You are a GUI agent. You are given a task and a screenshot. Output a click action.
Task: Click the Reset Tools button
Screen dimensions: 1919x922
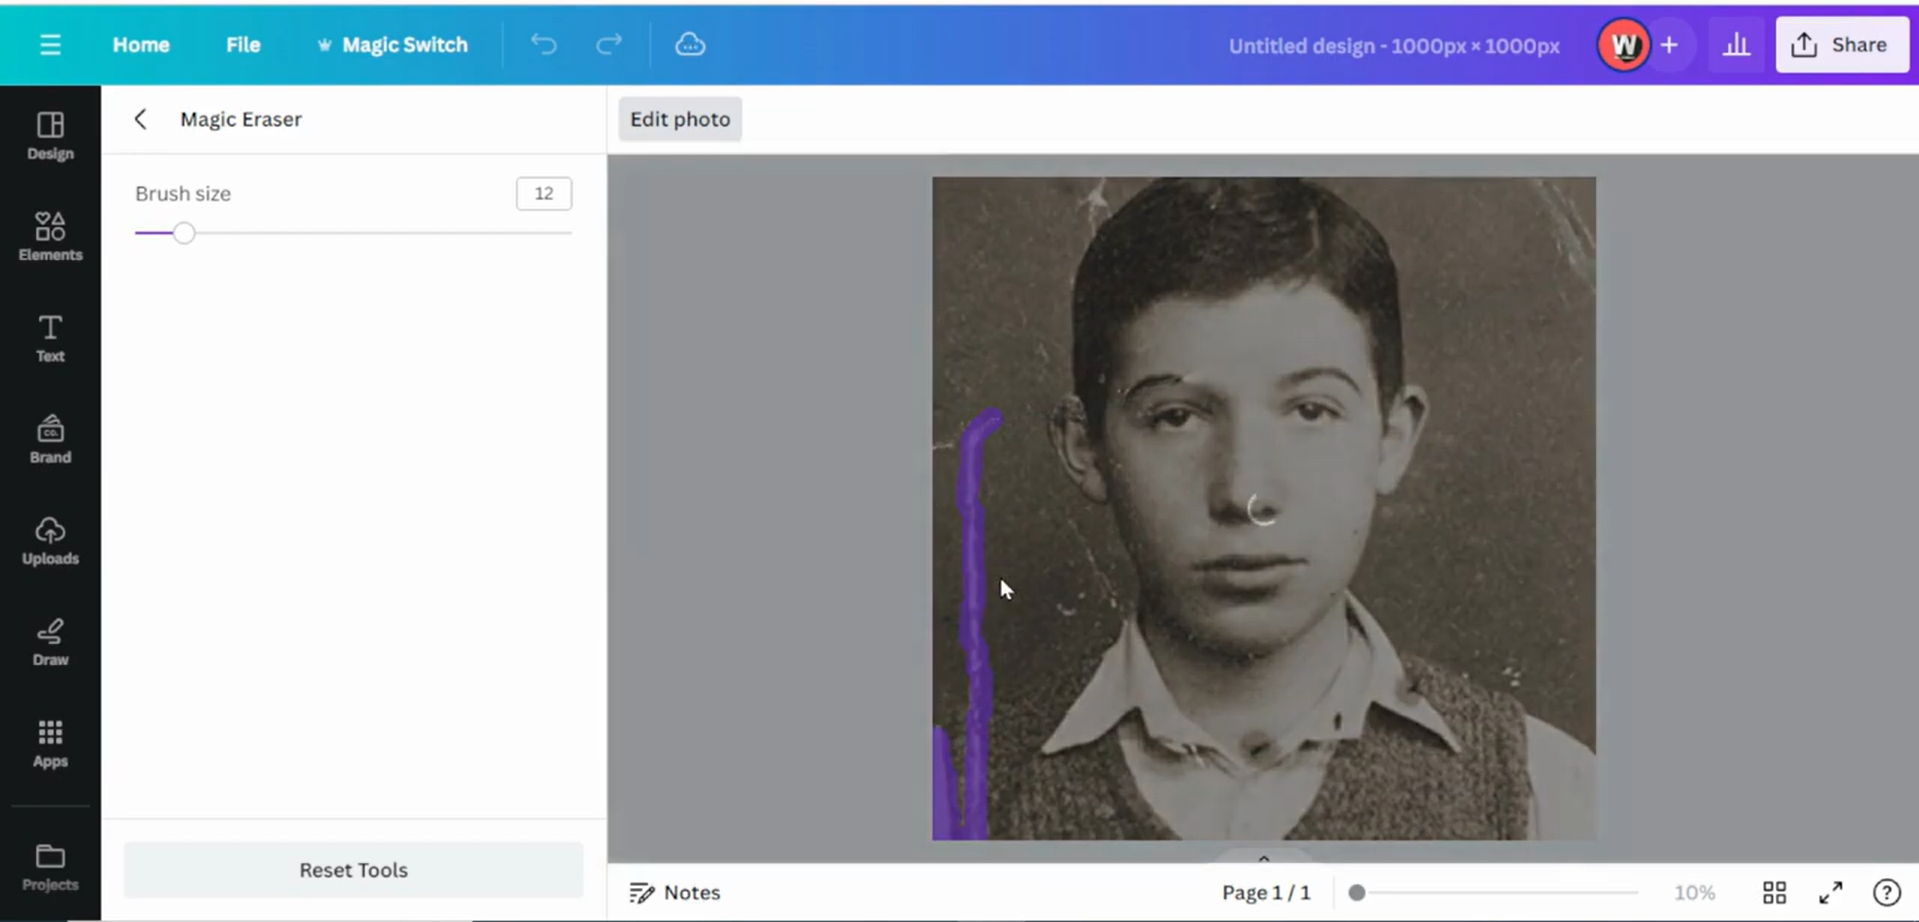(352, 870)
